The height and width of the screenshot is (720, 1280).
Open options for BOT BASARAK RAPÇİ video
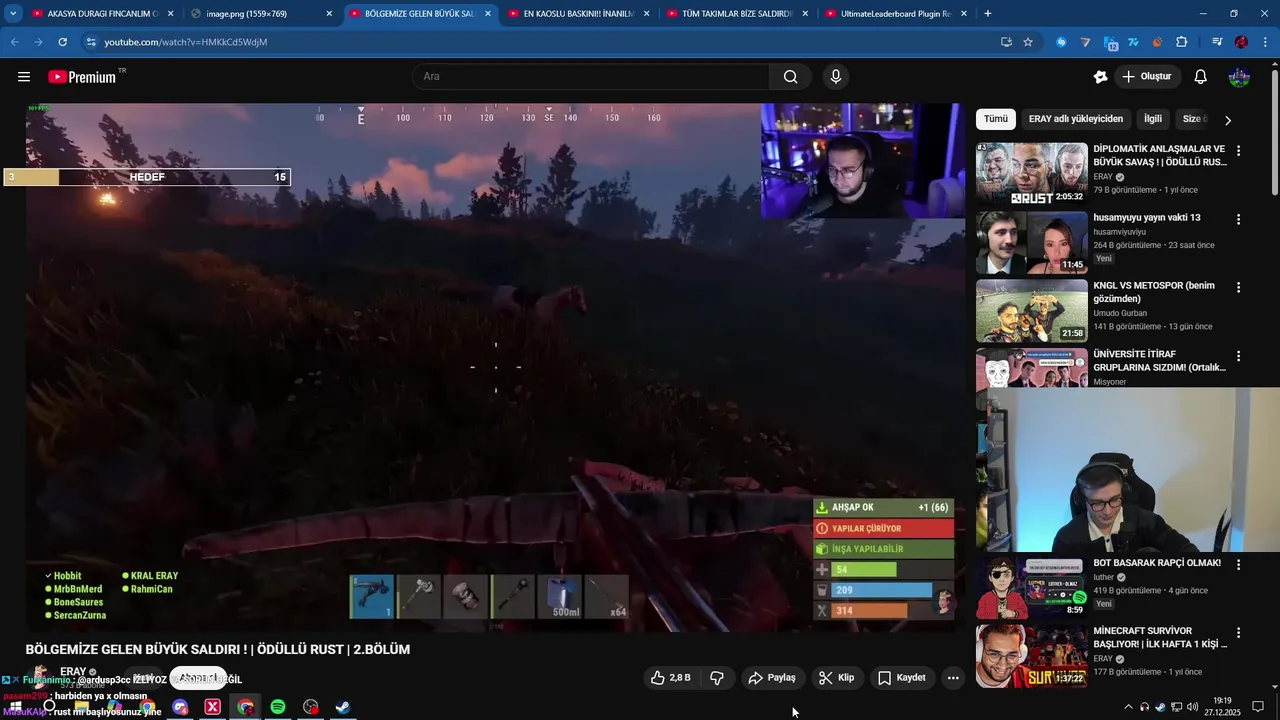point(1238,564)
